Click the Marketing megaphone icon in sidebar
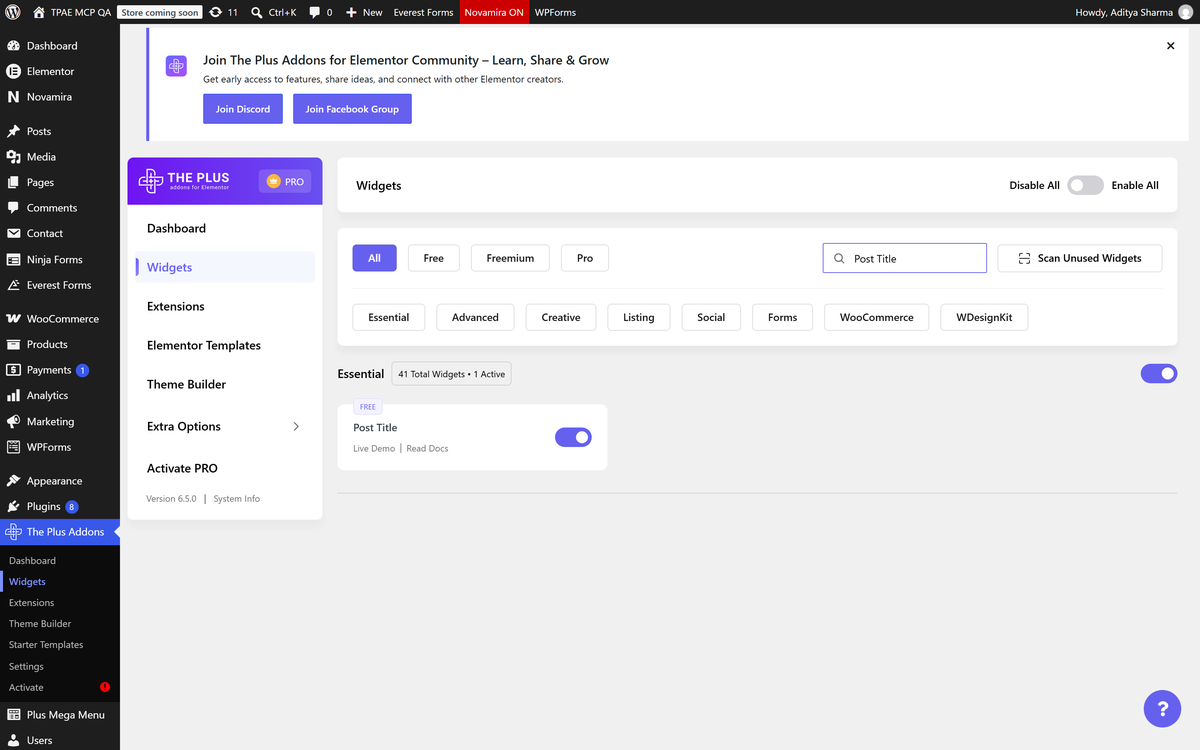Viewport: 1200px width, 750px height. (x=13, y=421)
